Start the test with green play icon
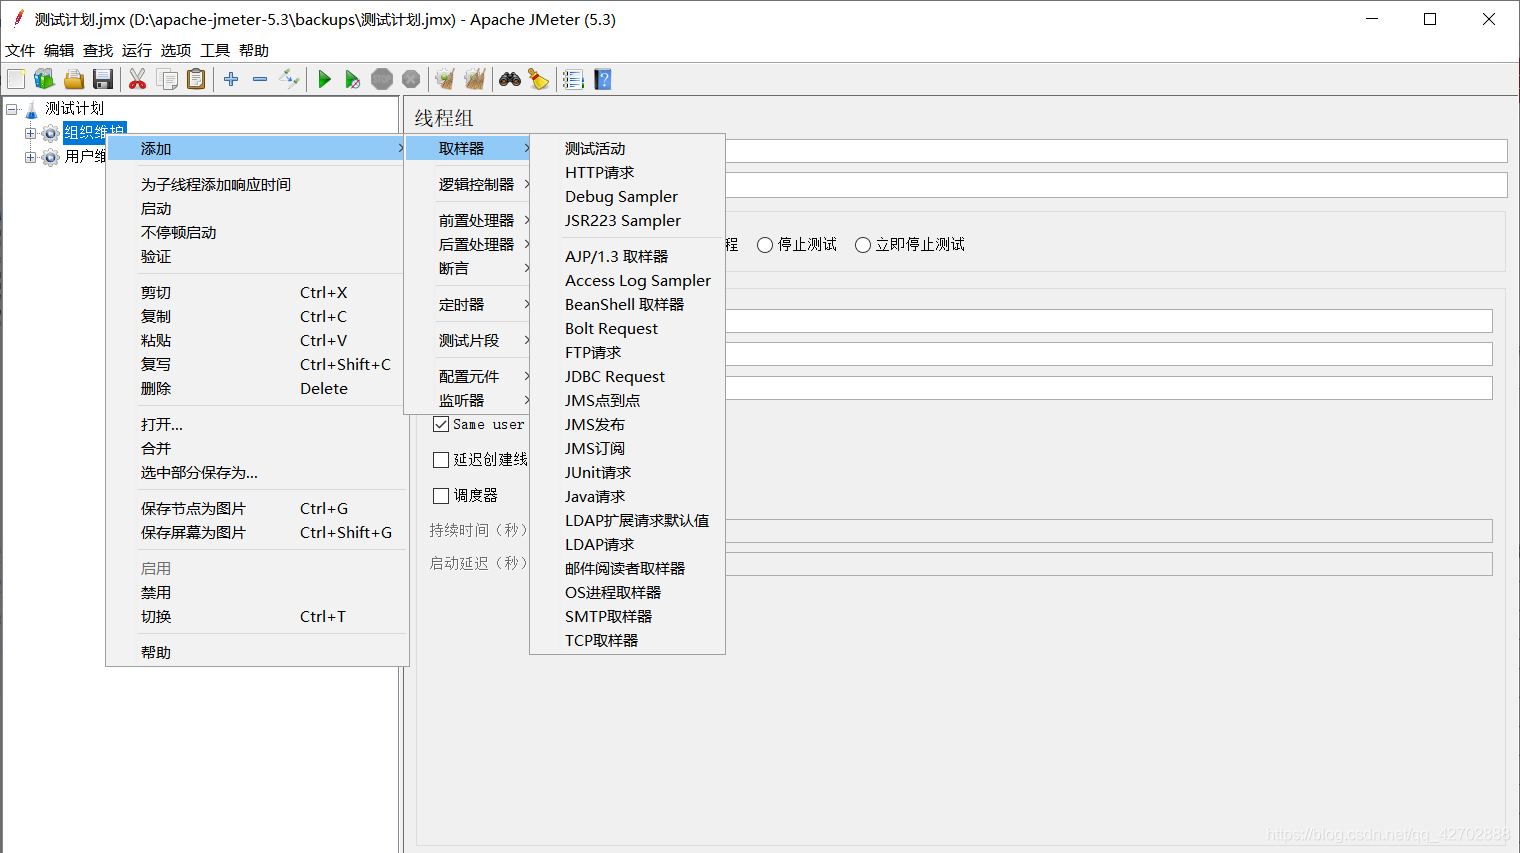The width and height of the screenshot is (1520, 853). [x=324, y=79]
